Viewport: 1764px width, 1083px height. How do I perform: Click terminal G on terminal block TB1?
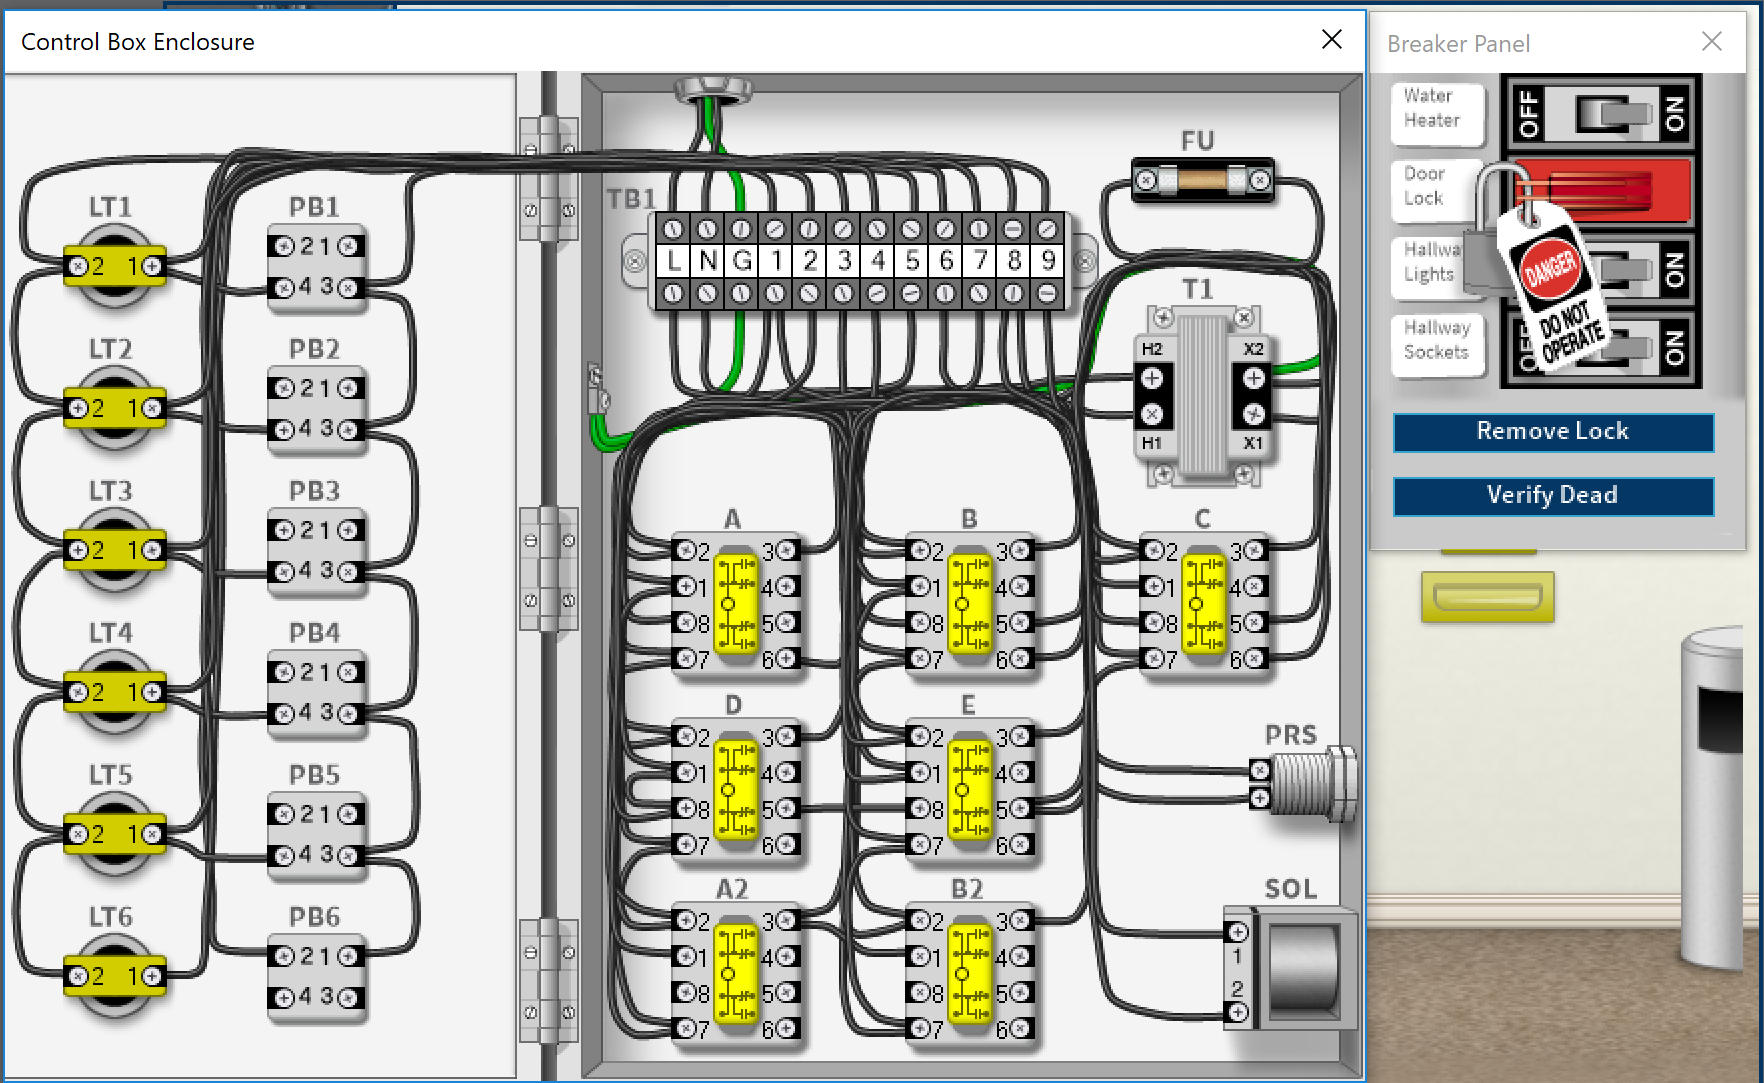tap(742, 261)
